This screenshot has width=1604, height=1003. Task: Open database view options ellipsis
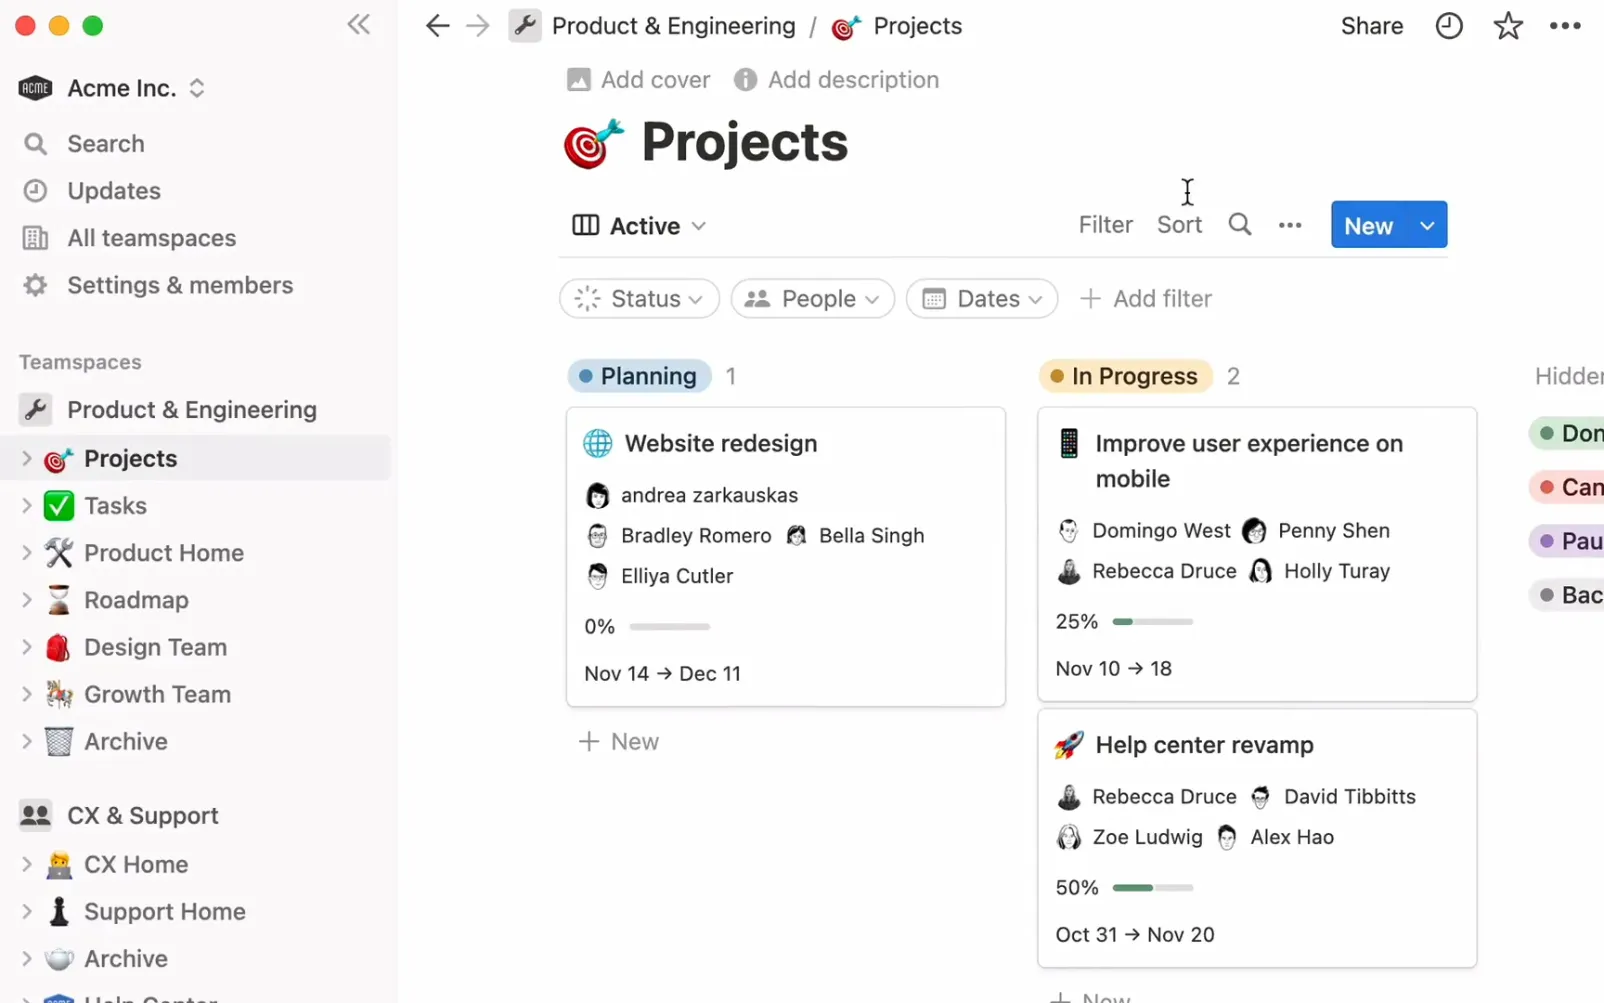1290,225
